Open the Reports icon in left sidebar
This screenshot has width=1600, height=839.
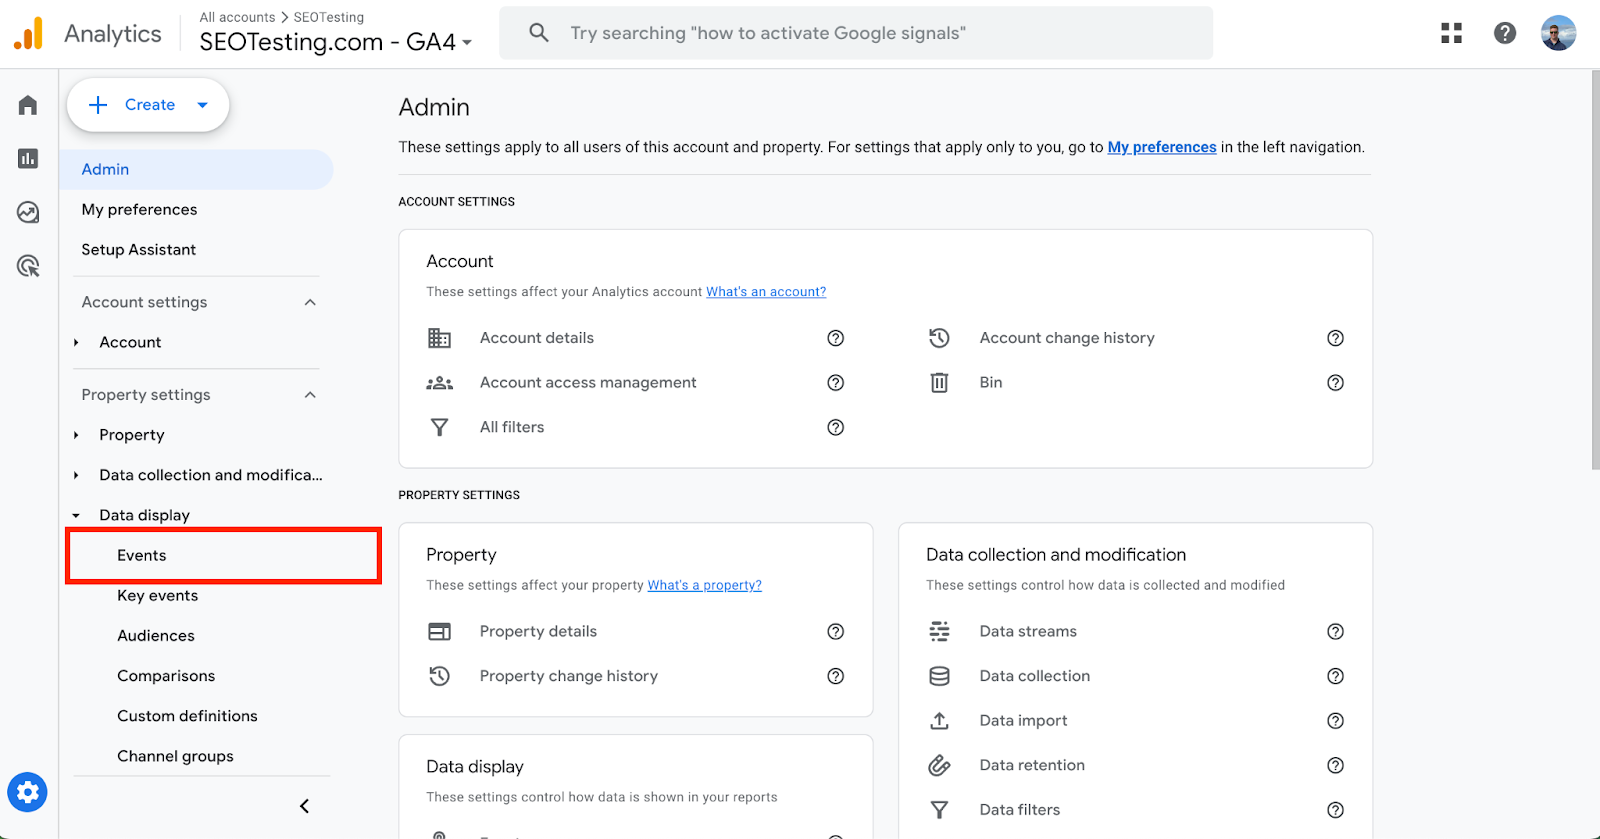(27, 158)
